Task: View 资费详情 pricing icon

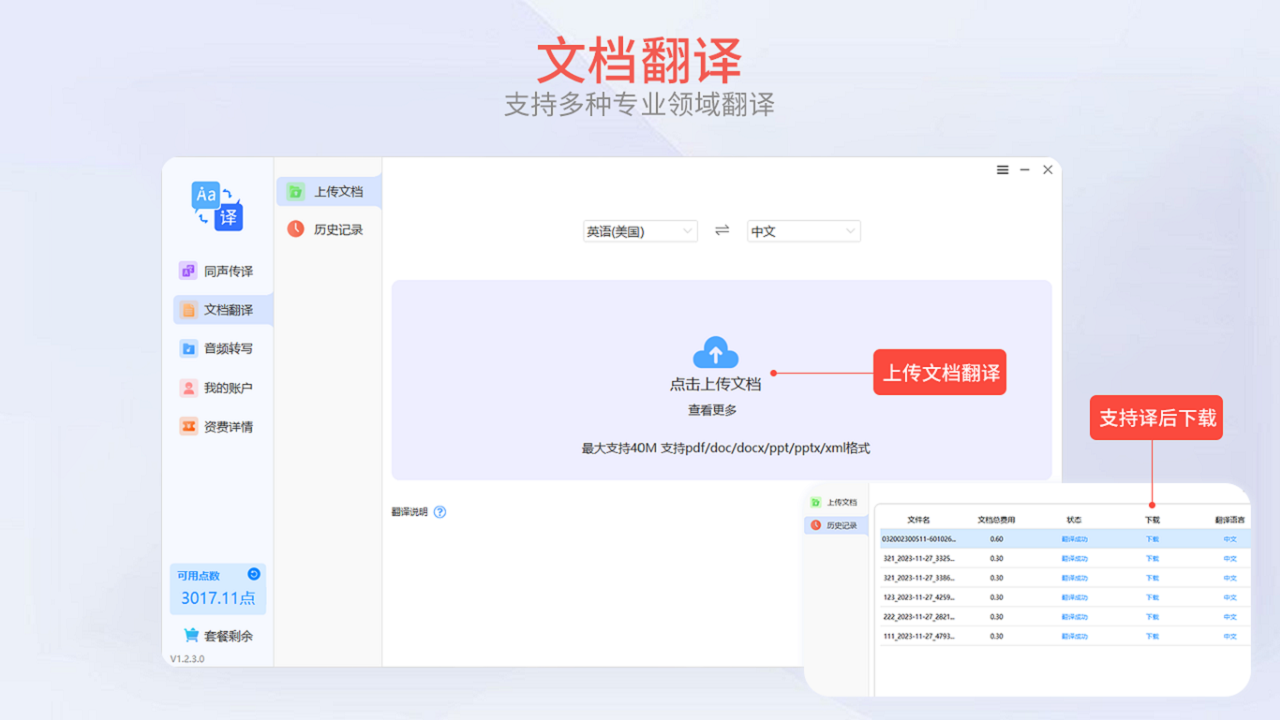Action: click(189, 427)
